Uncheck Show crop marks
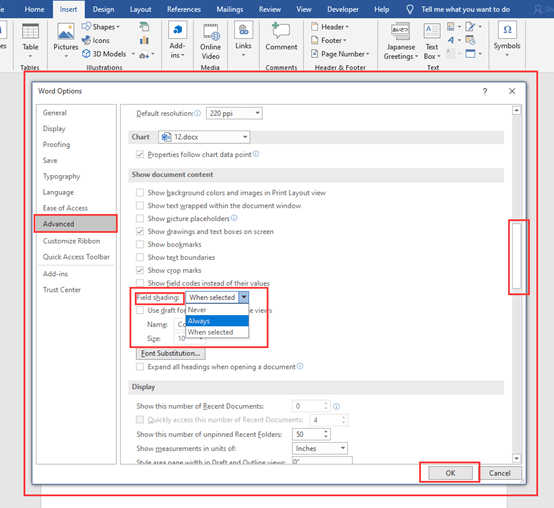This screenshot has height=508, width=554. tap(140, 270)
